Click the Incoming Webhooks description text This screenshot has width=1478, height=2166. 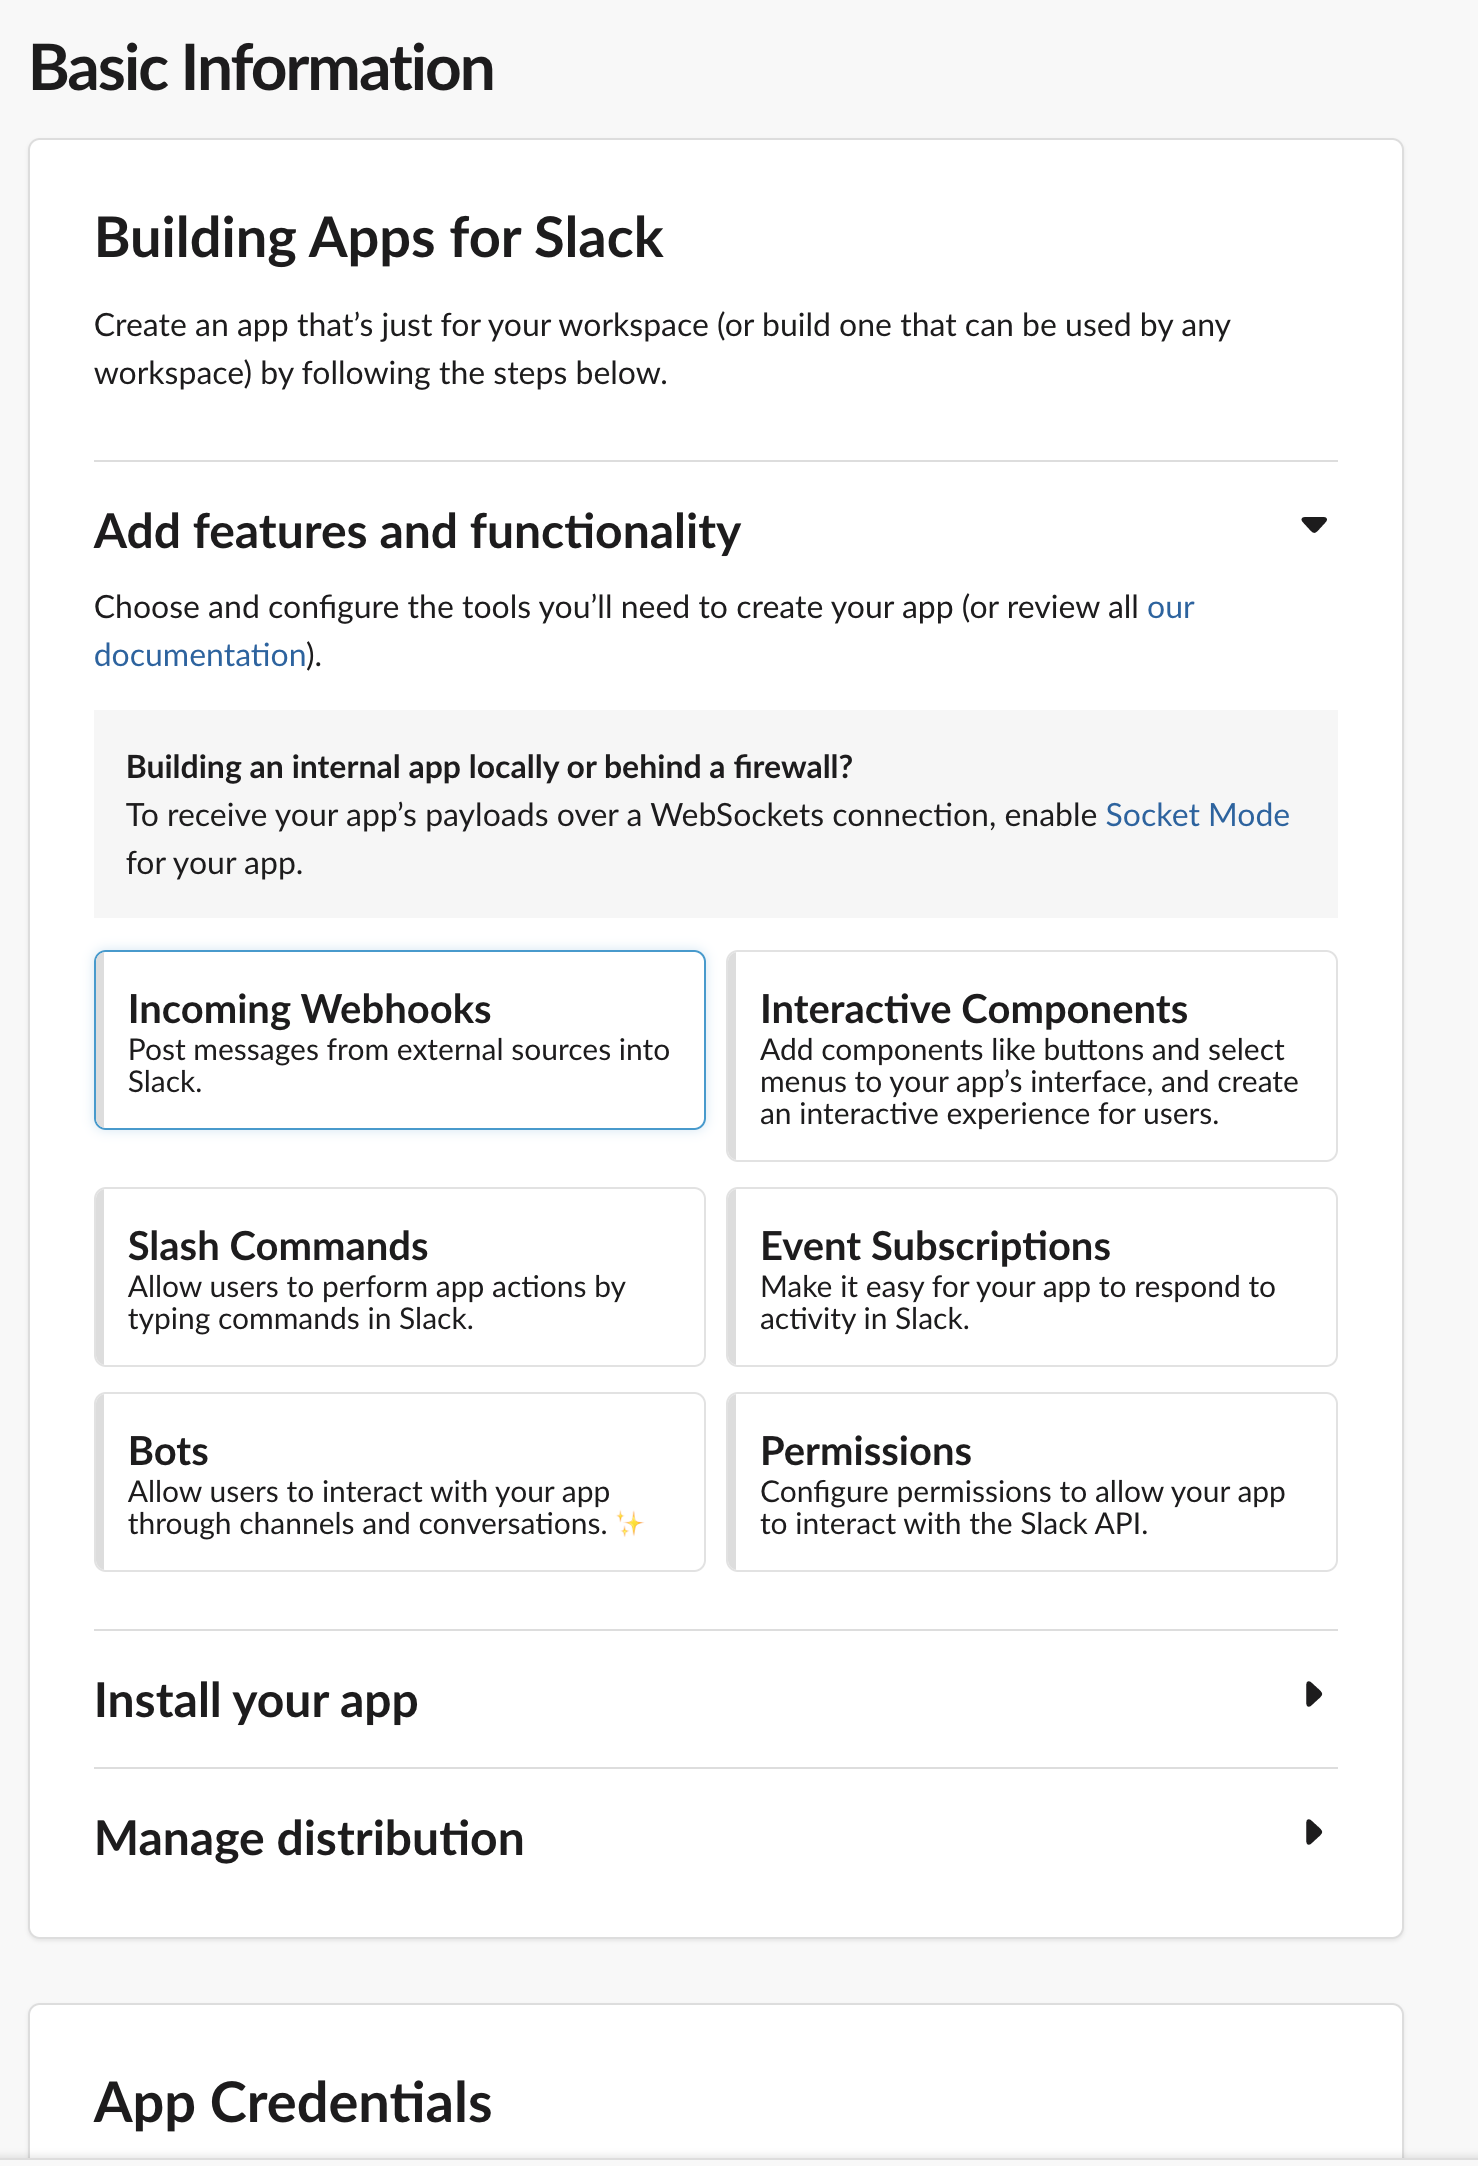(x=399, y=1066)
